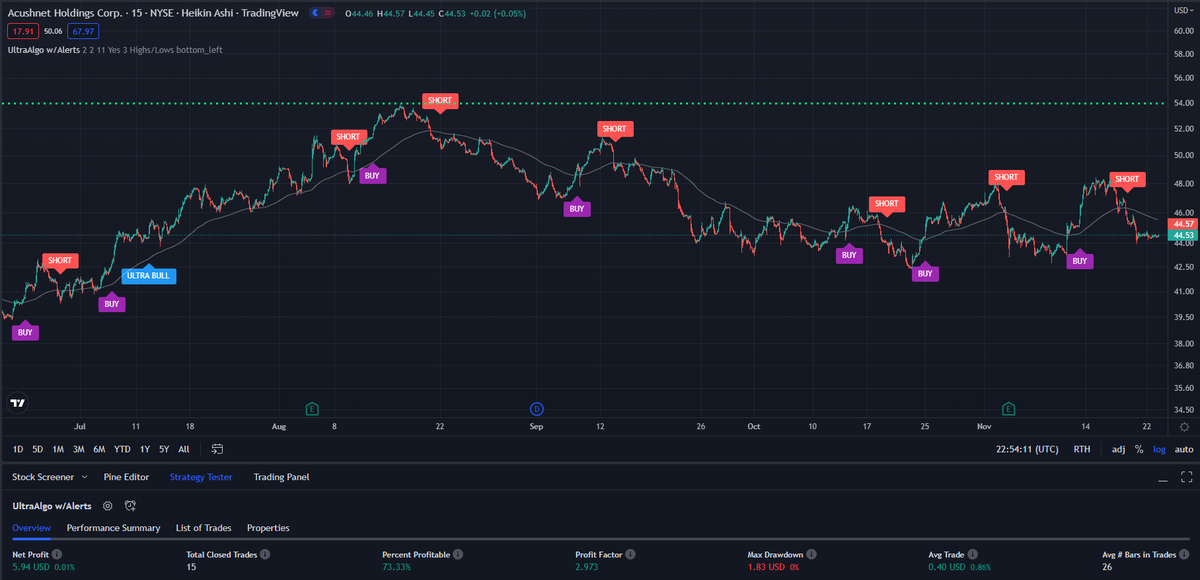Click the Percent Profitable info icon
Screen dimensions: 1200x580
coord(456,553)
